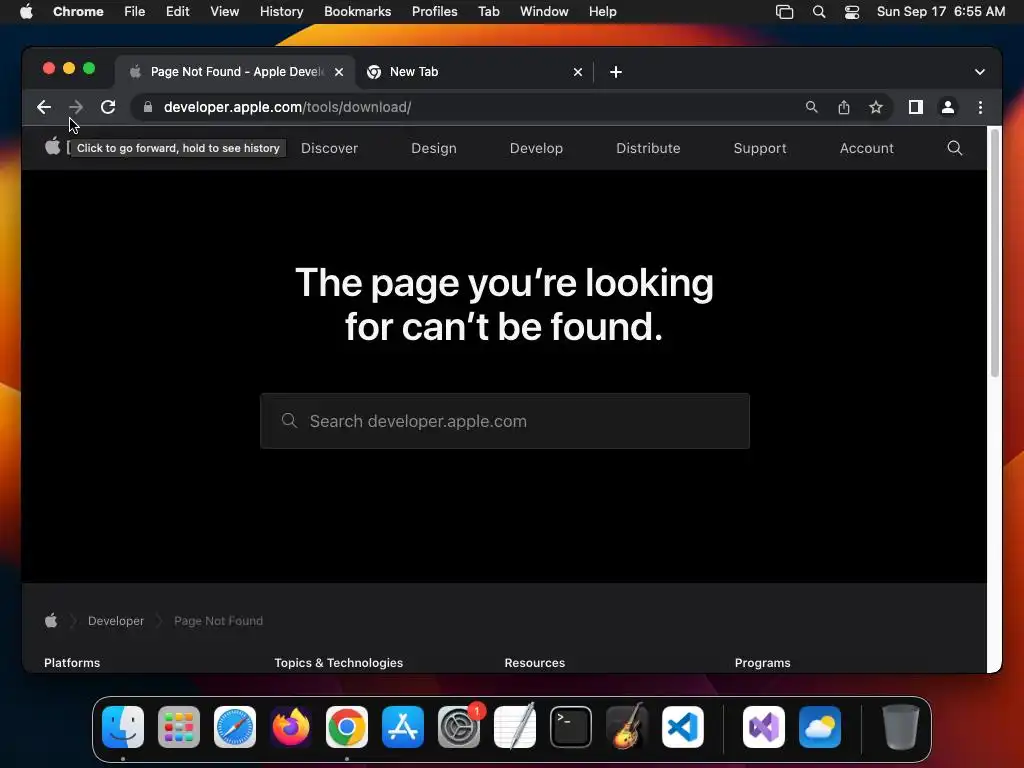
Task: Click the Resources footer heading
Action: pos(534,663)
